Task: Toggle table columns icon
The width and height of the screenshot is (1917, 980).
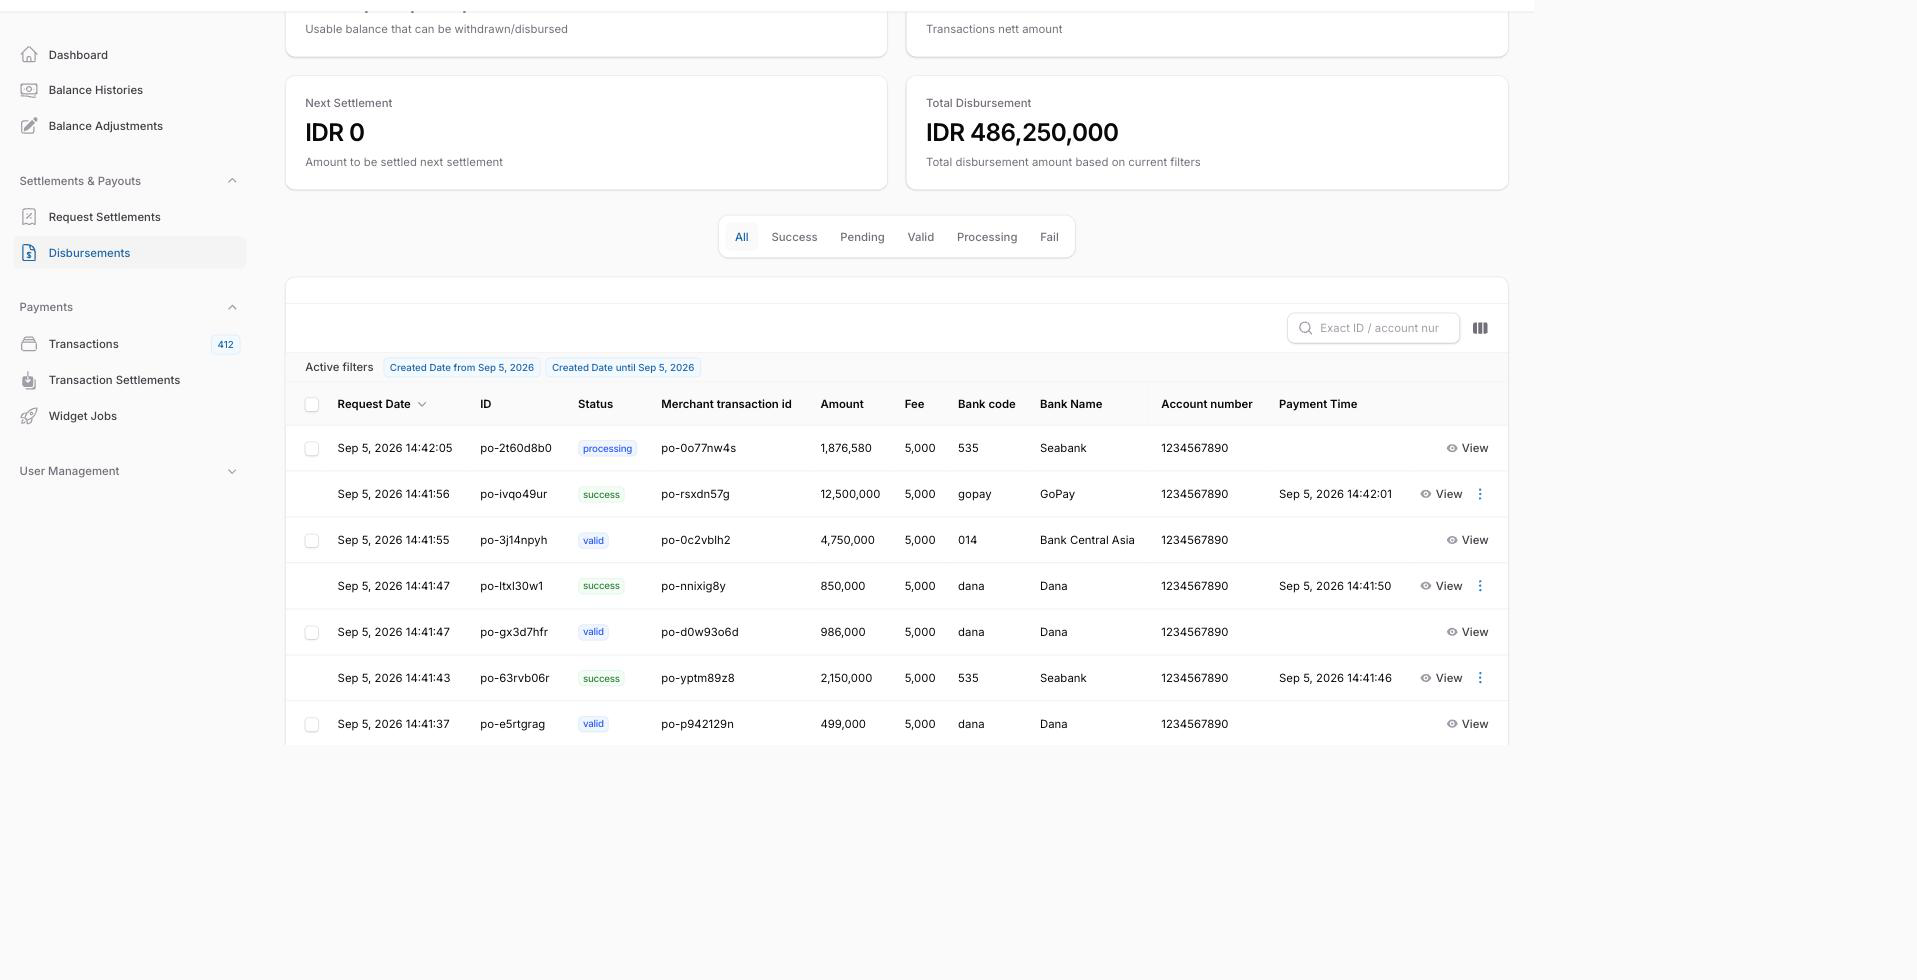Action: (1480, 328)
